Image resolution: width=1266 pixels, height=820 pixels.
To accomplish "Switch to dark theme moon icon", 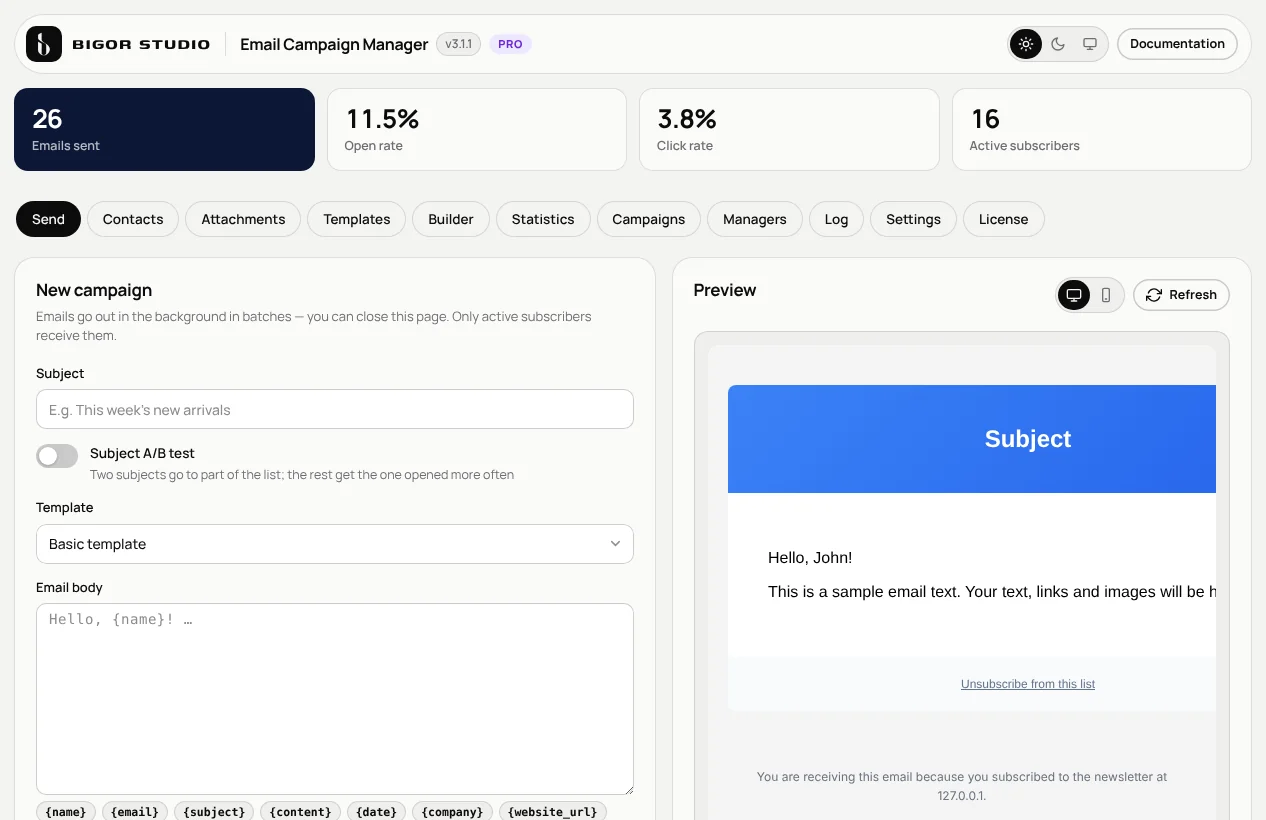I will point(1058,44).
